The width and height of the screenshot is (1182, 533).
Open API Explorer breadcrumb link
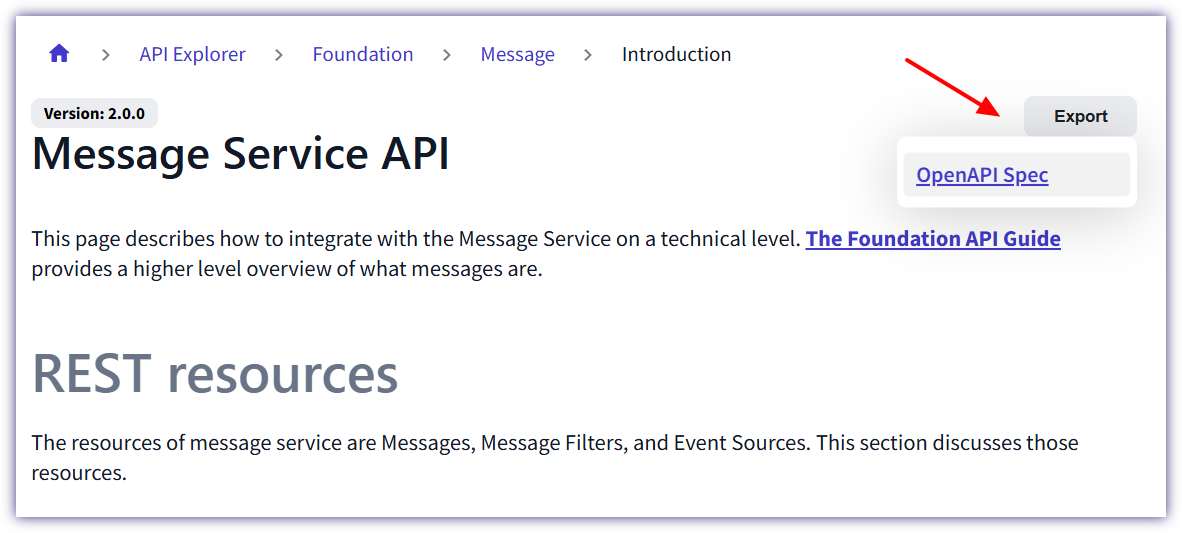[x=192, y=54]
